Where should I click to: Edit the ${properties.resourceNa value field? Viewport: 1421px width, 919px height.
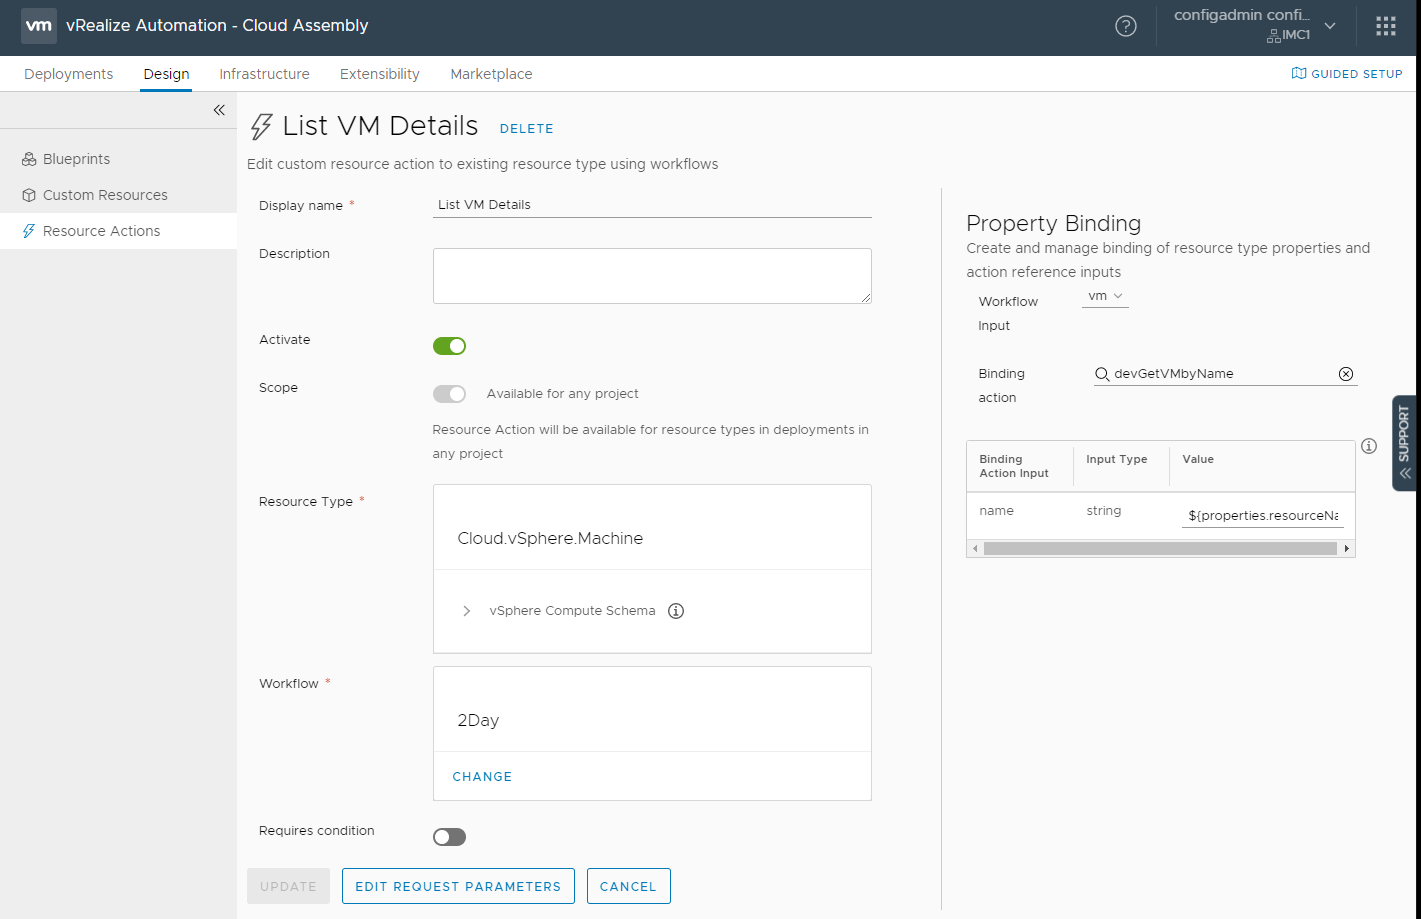[x=1263, y=516]
